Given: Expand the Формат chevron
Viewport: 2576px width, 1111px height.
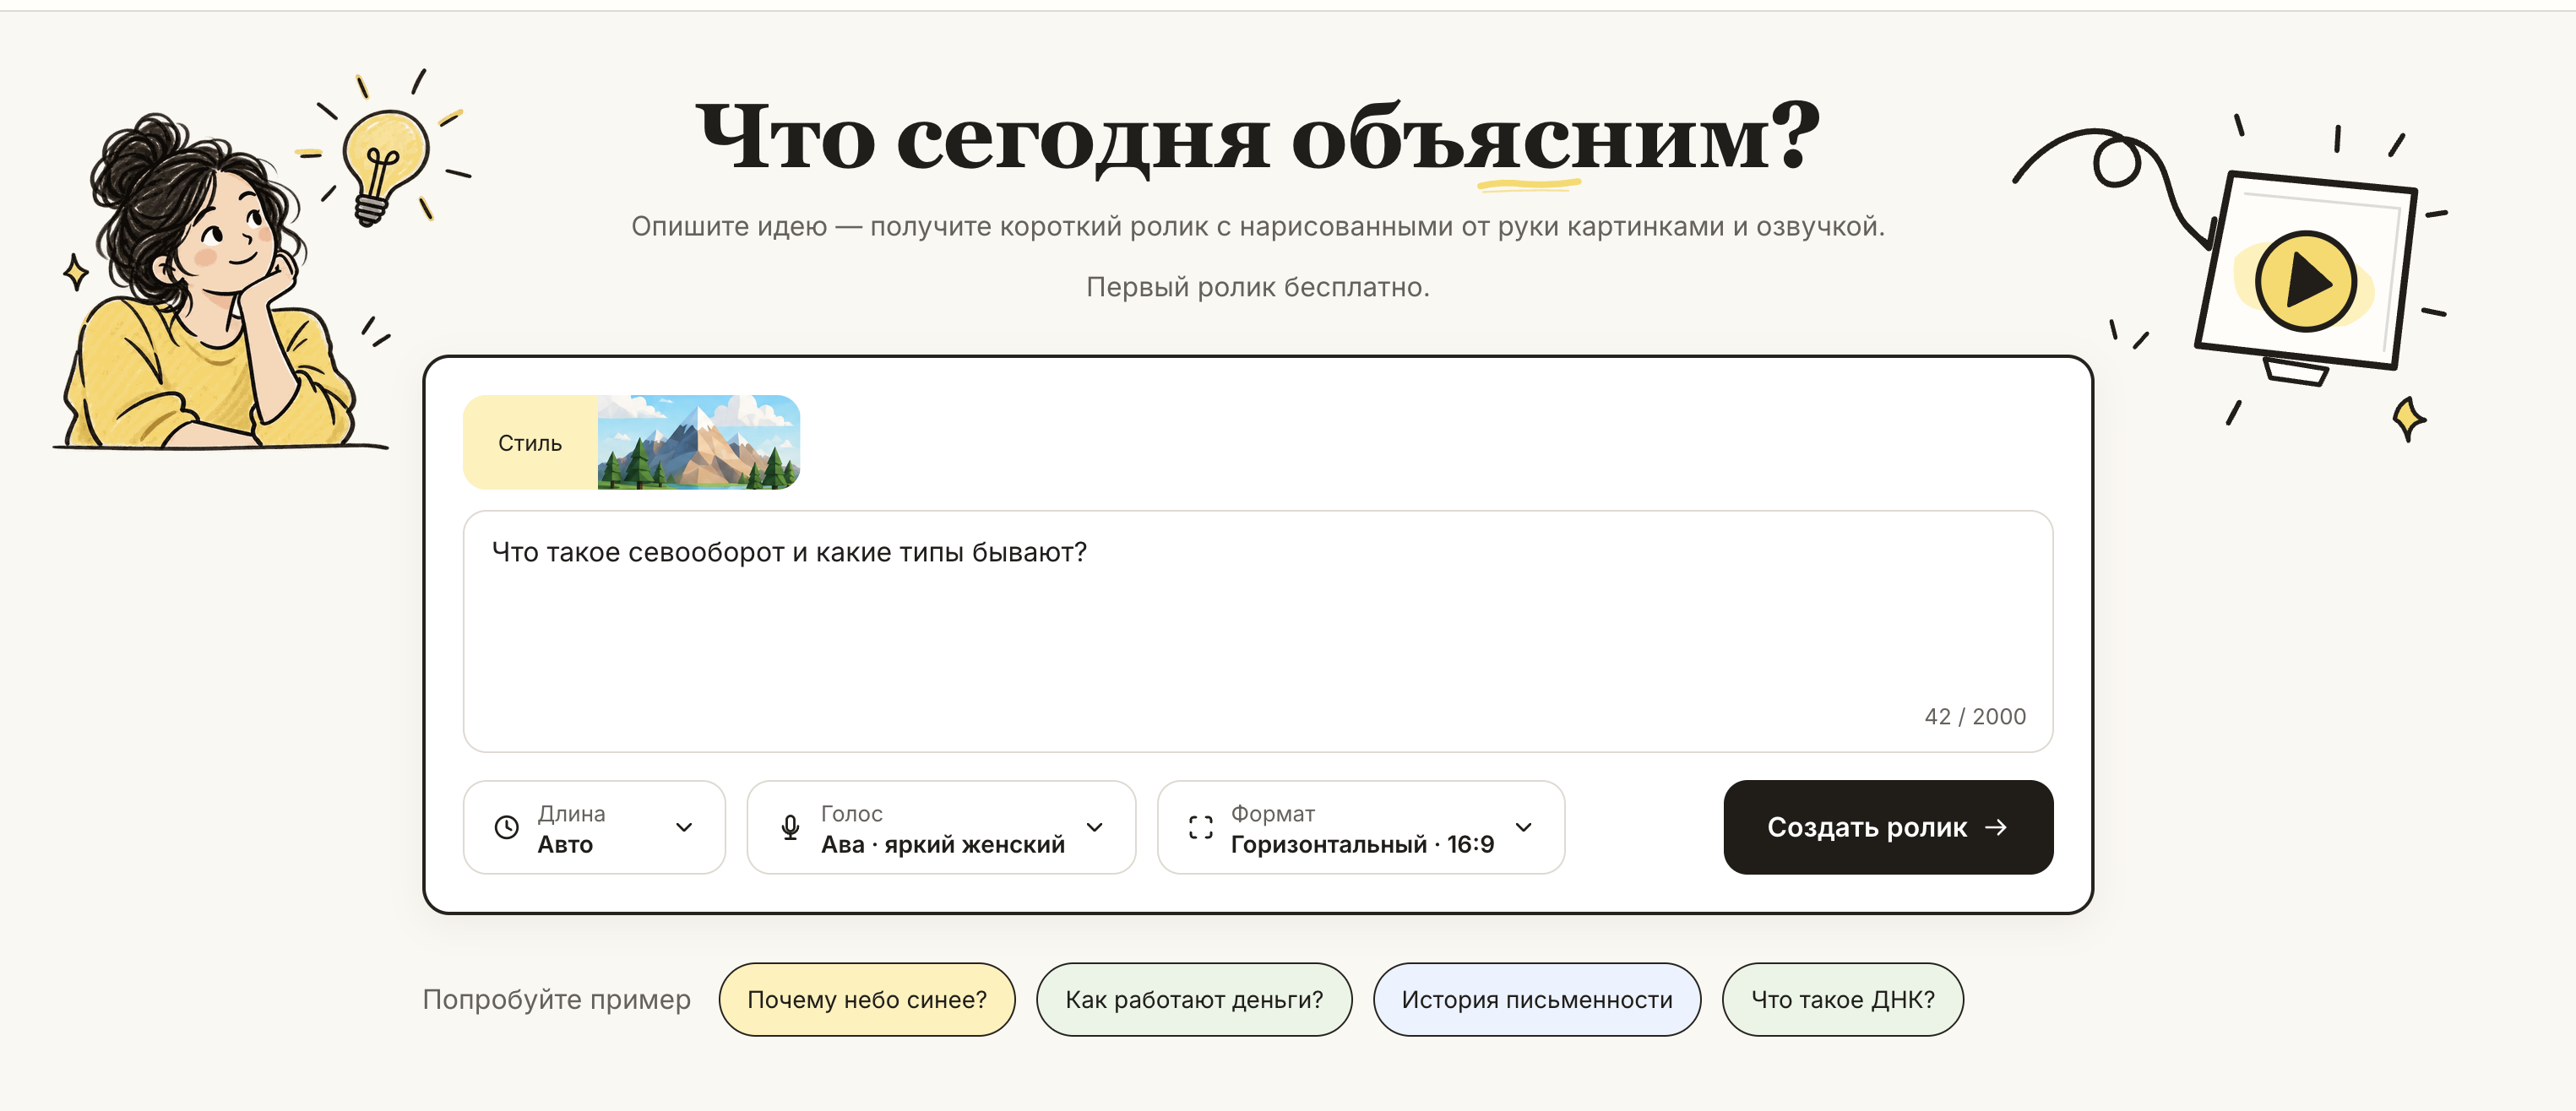Looking at the screenshot, I should (x=1523, y=827).
